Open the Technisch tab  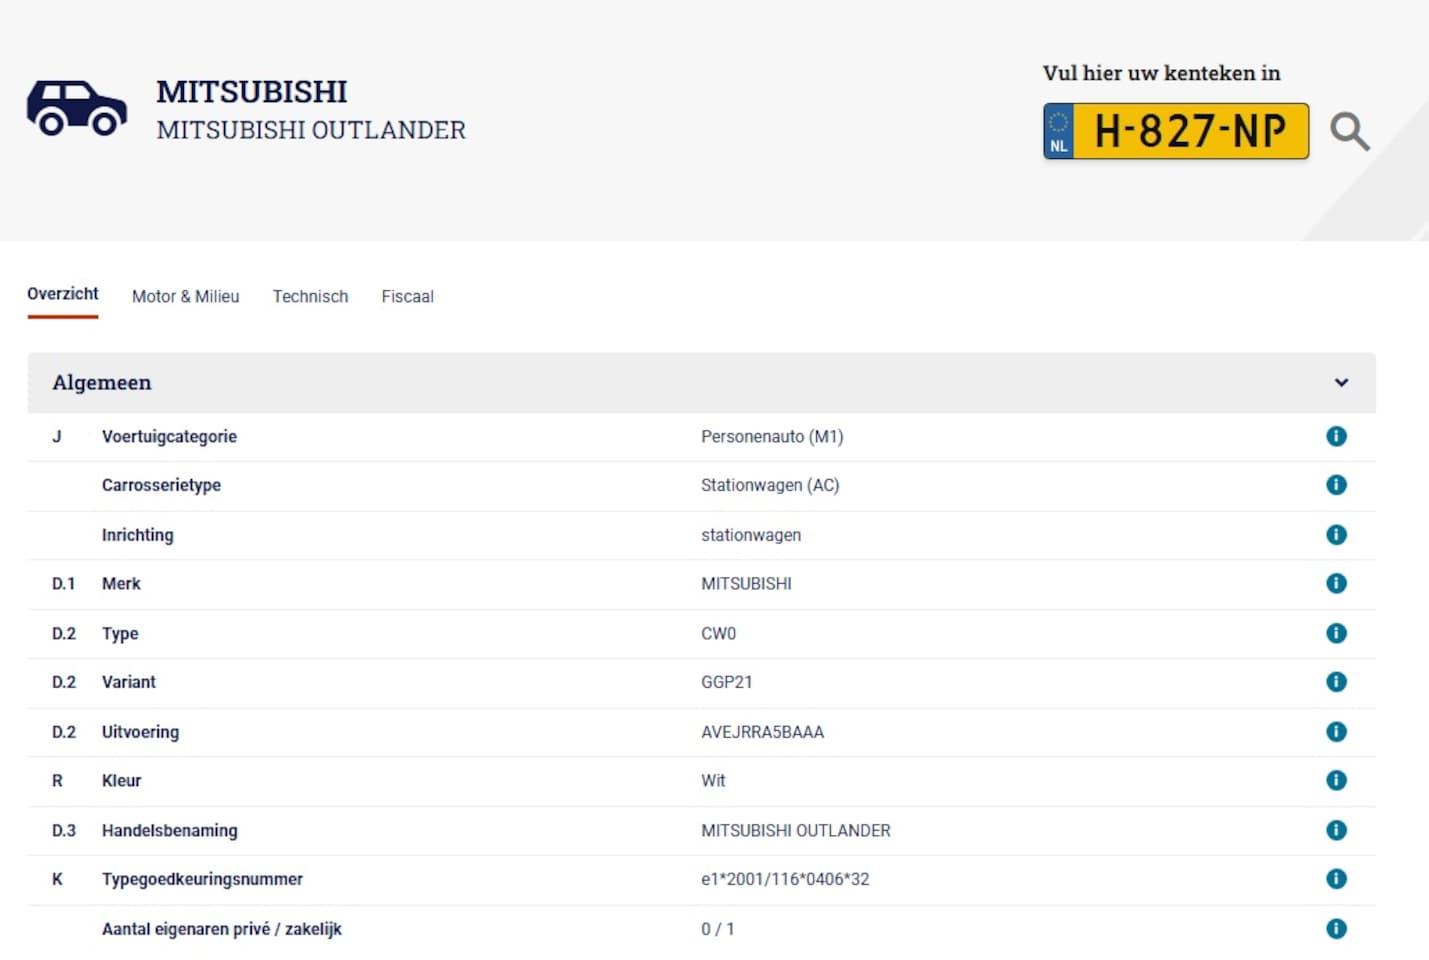point(310,297)
